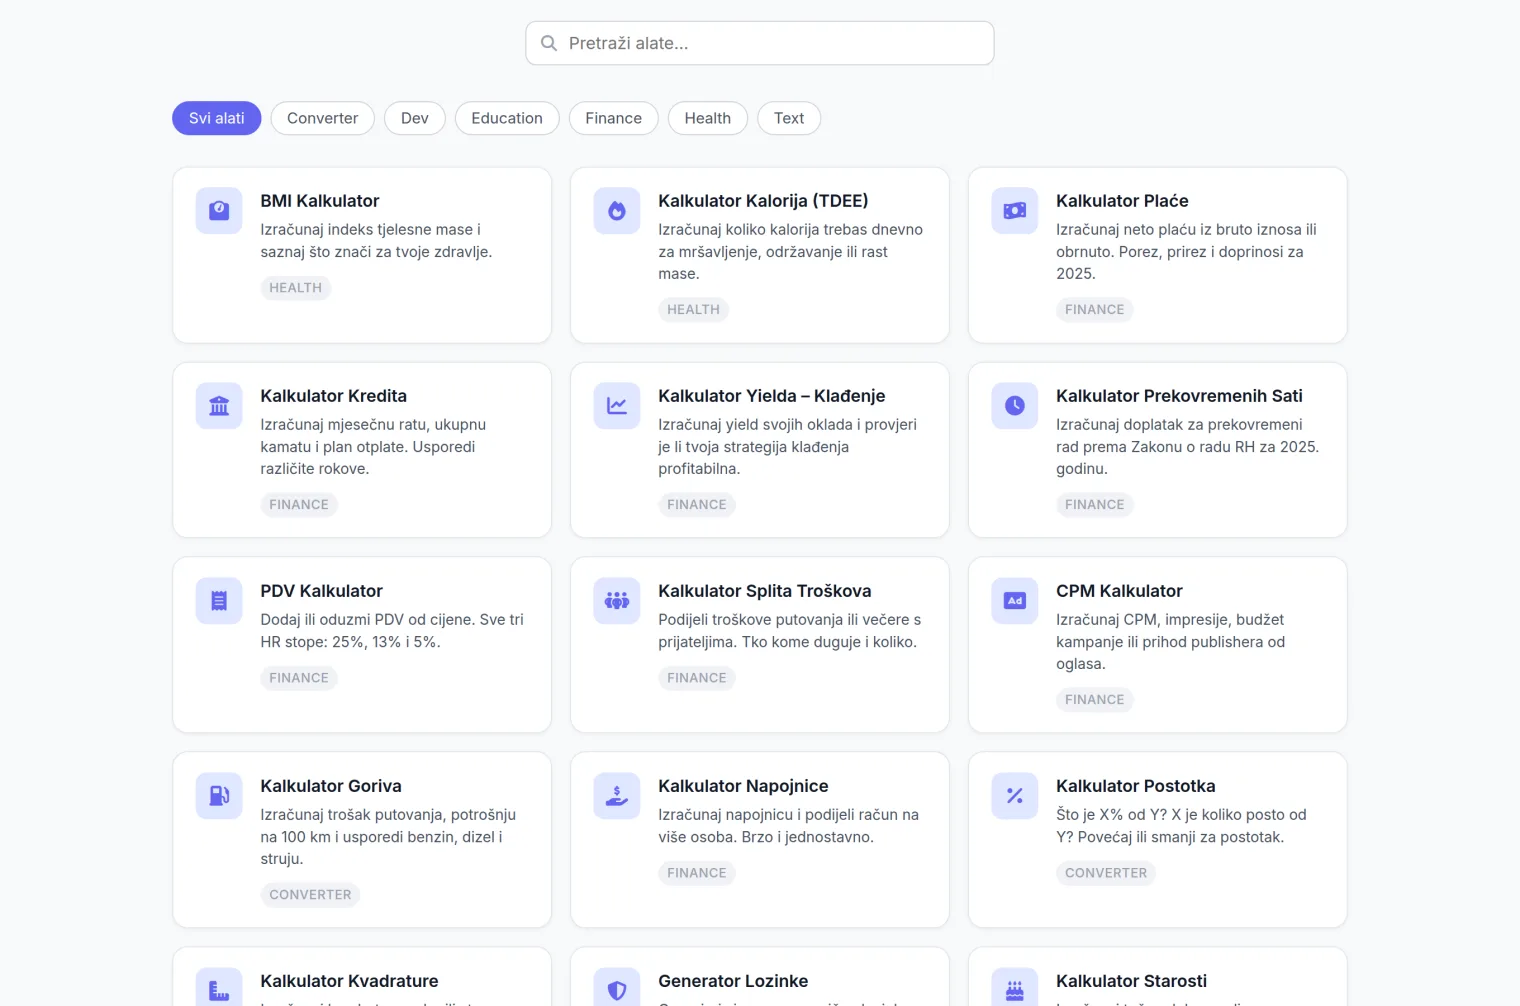The width and height of the screenshot is (1520, 1006).
Task: Click the ruler icon of Kalkulator Kvadrature
Action: pos(219,989)
